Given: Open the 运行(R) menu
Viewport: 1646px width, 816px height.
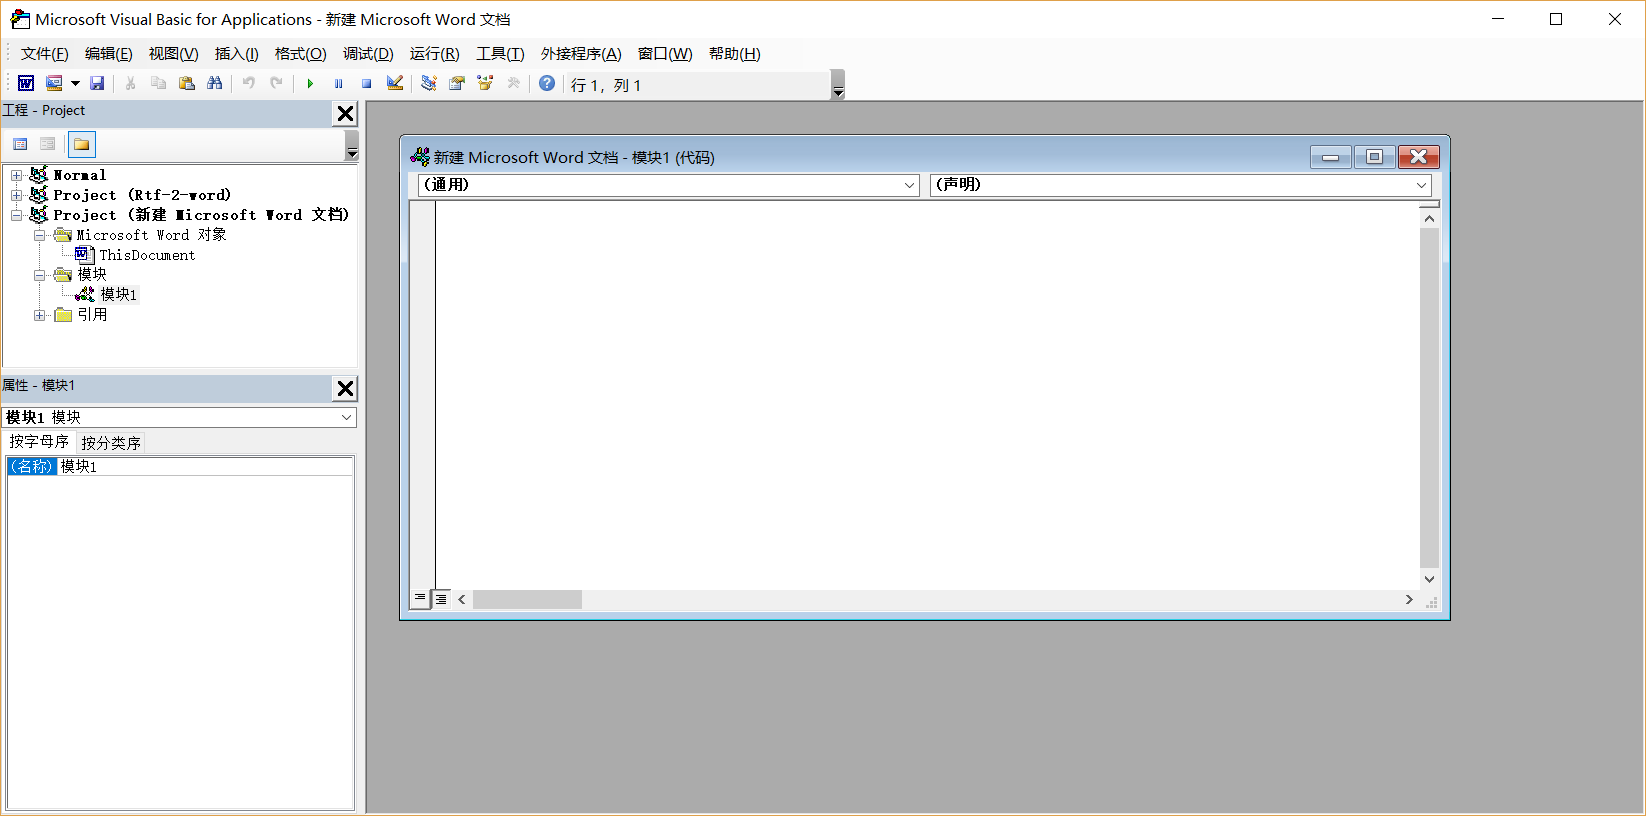Looking at the screenshot, I should [434, 54].
